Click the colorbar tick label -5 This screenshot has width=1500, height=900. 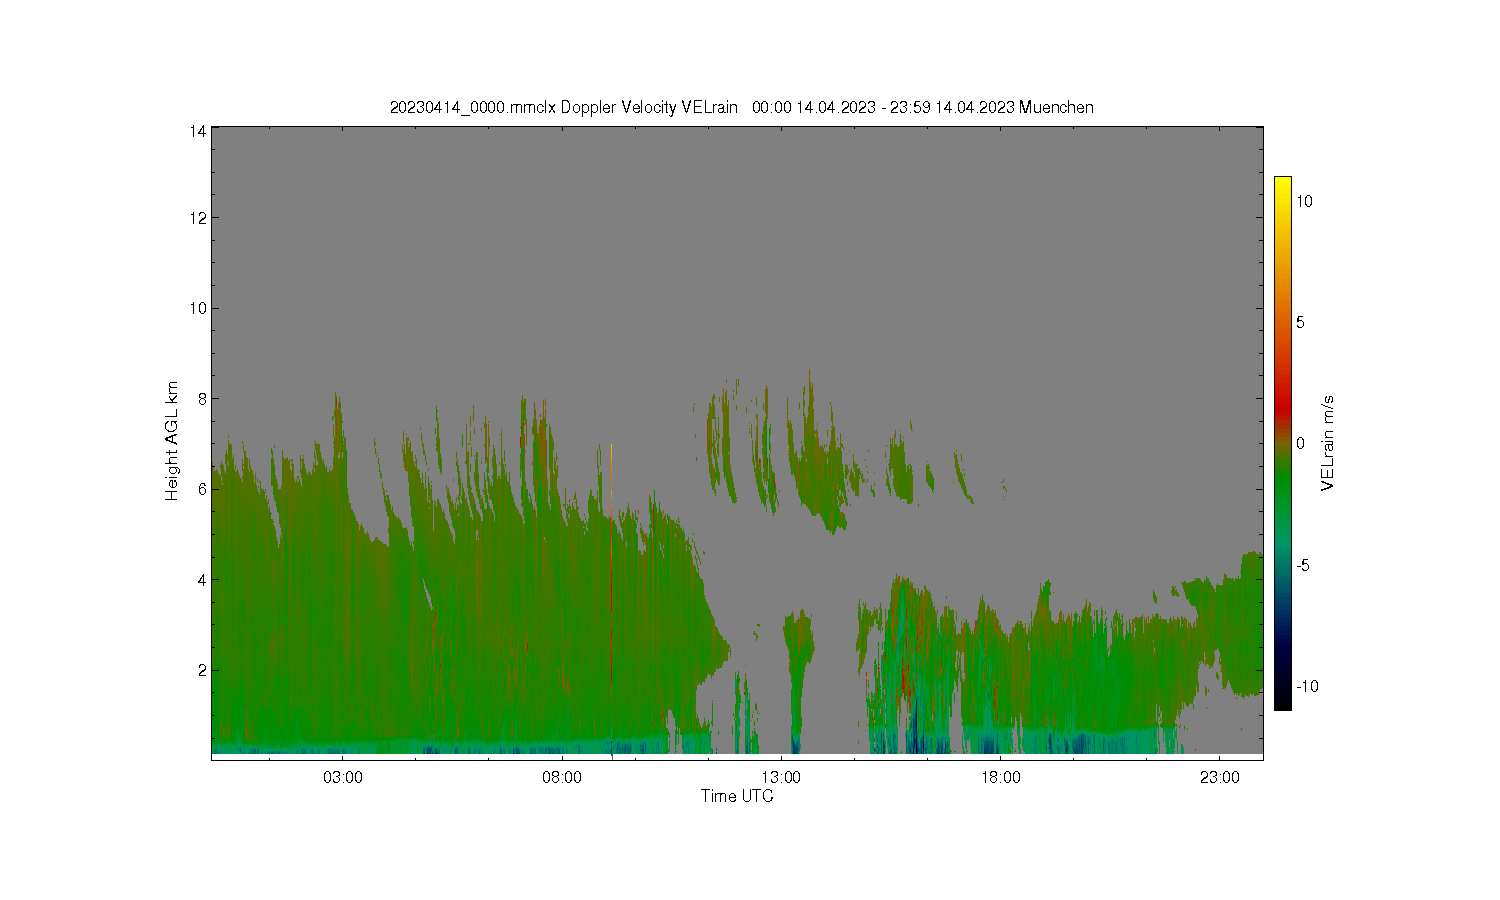click(x=1303, y=565)
